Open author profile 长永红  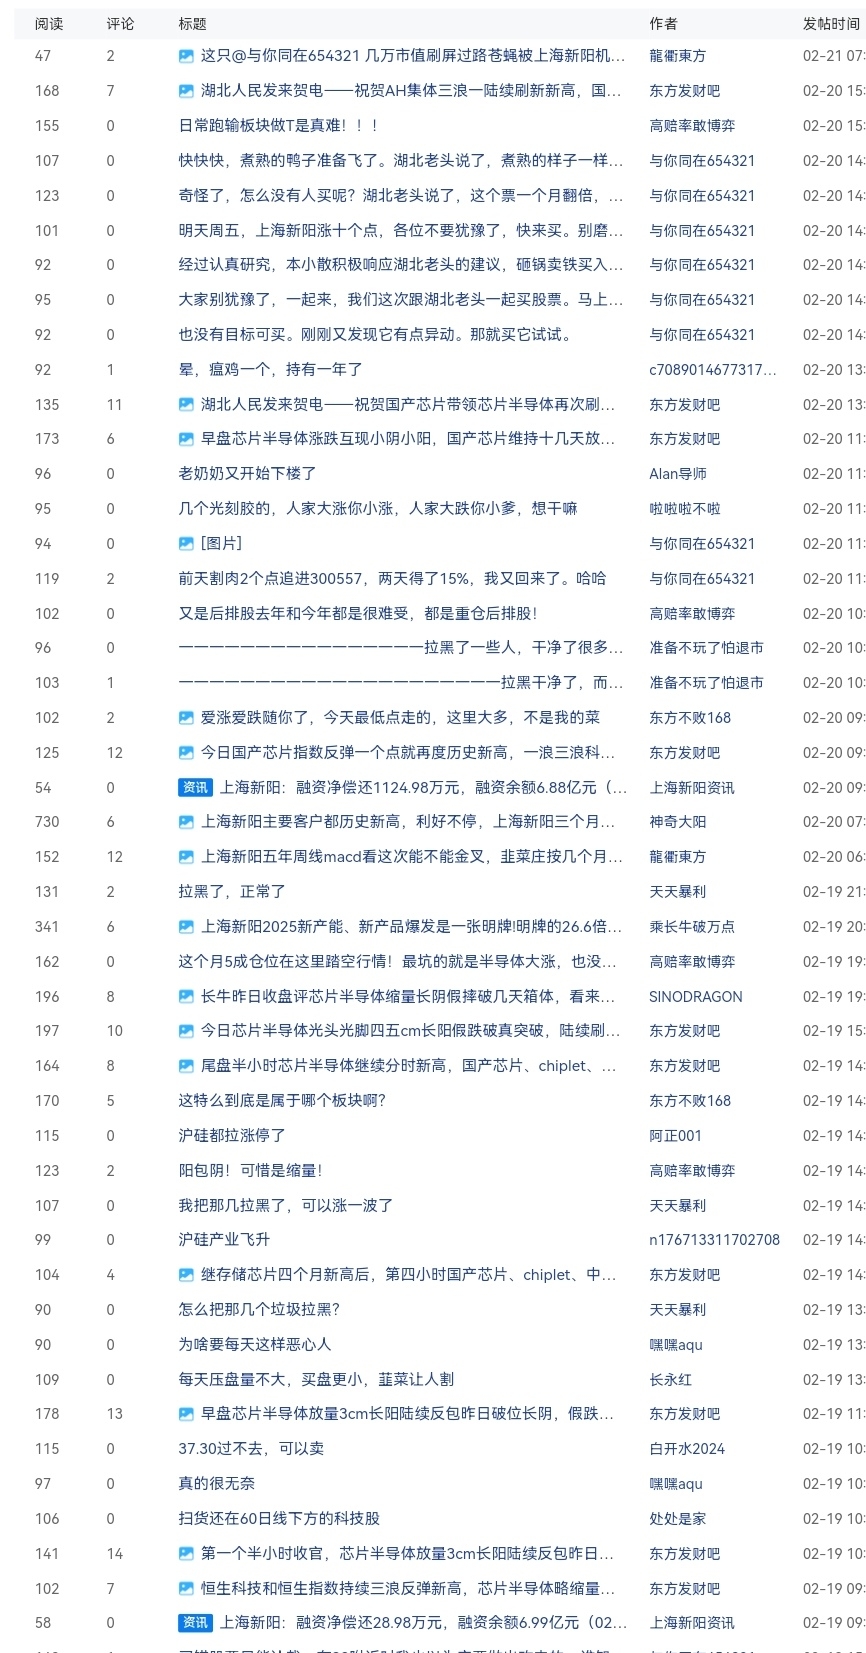(x=671, y=1380)
